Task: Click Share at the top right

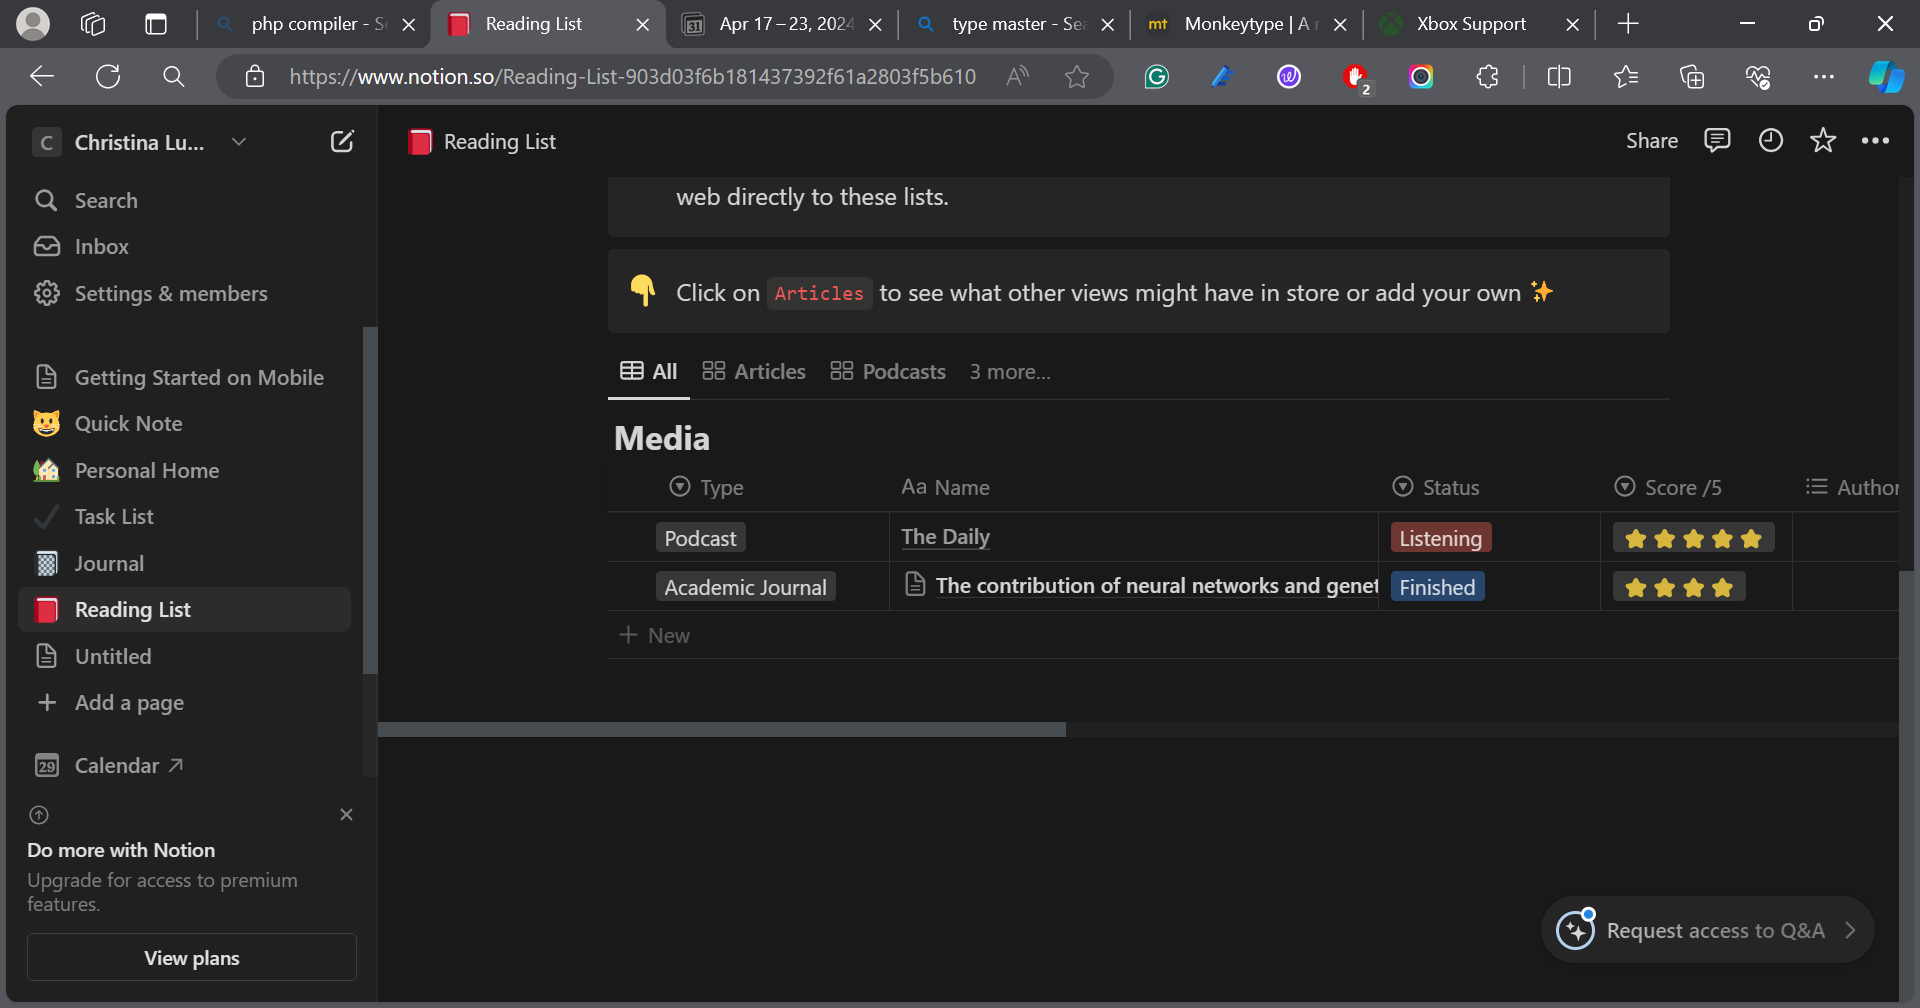Action: pos(1651,141)
